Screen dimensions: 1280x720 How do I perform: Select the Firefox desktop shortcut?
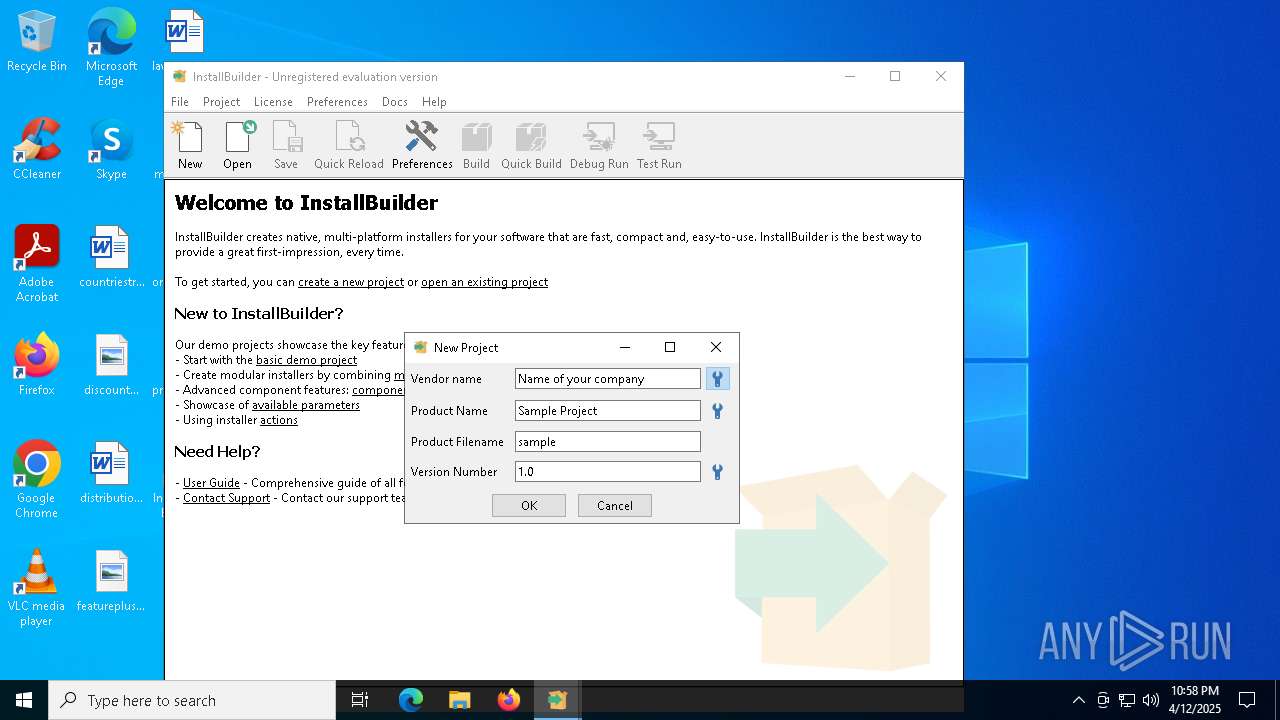(x=37, y=365)
